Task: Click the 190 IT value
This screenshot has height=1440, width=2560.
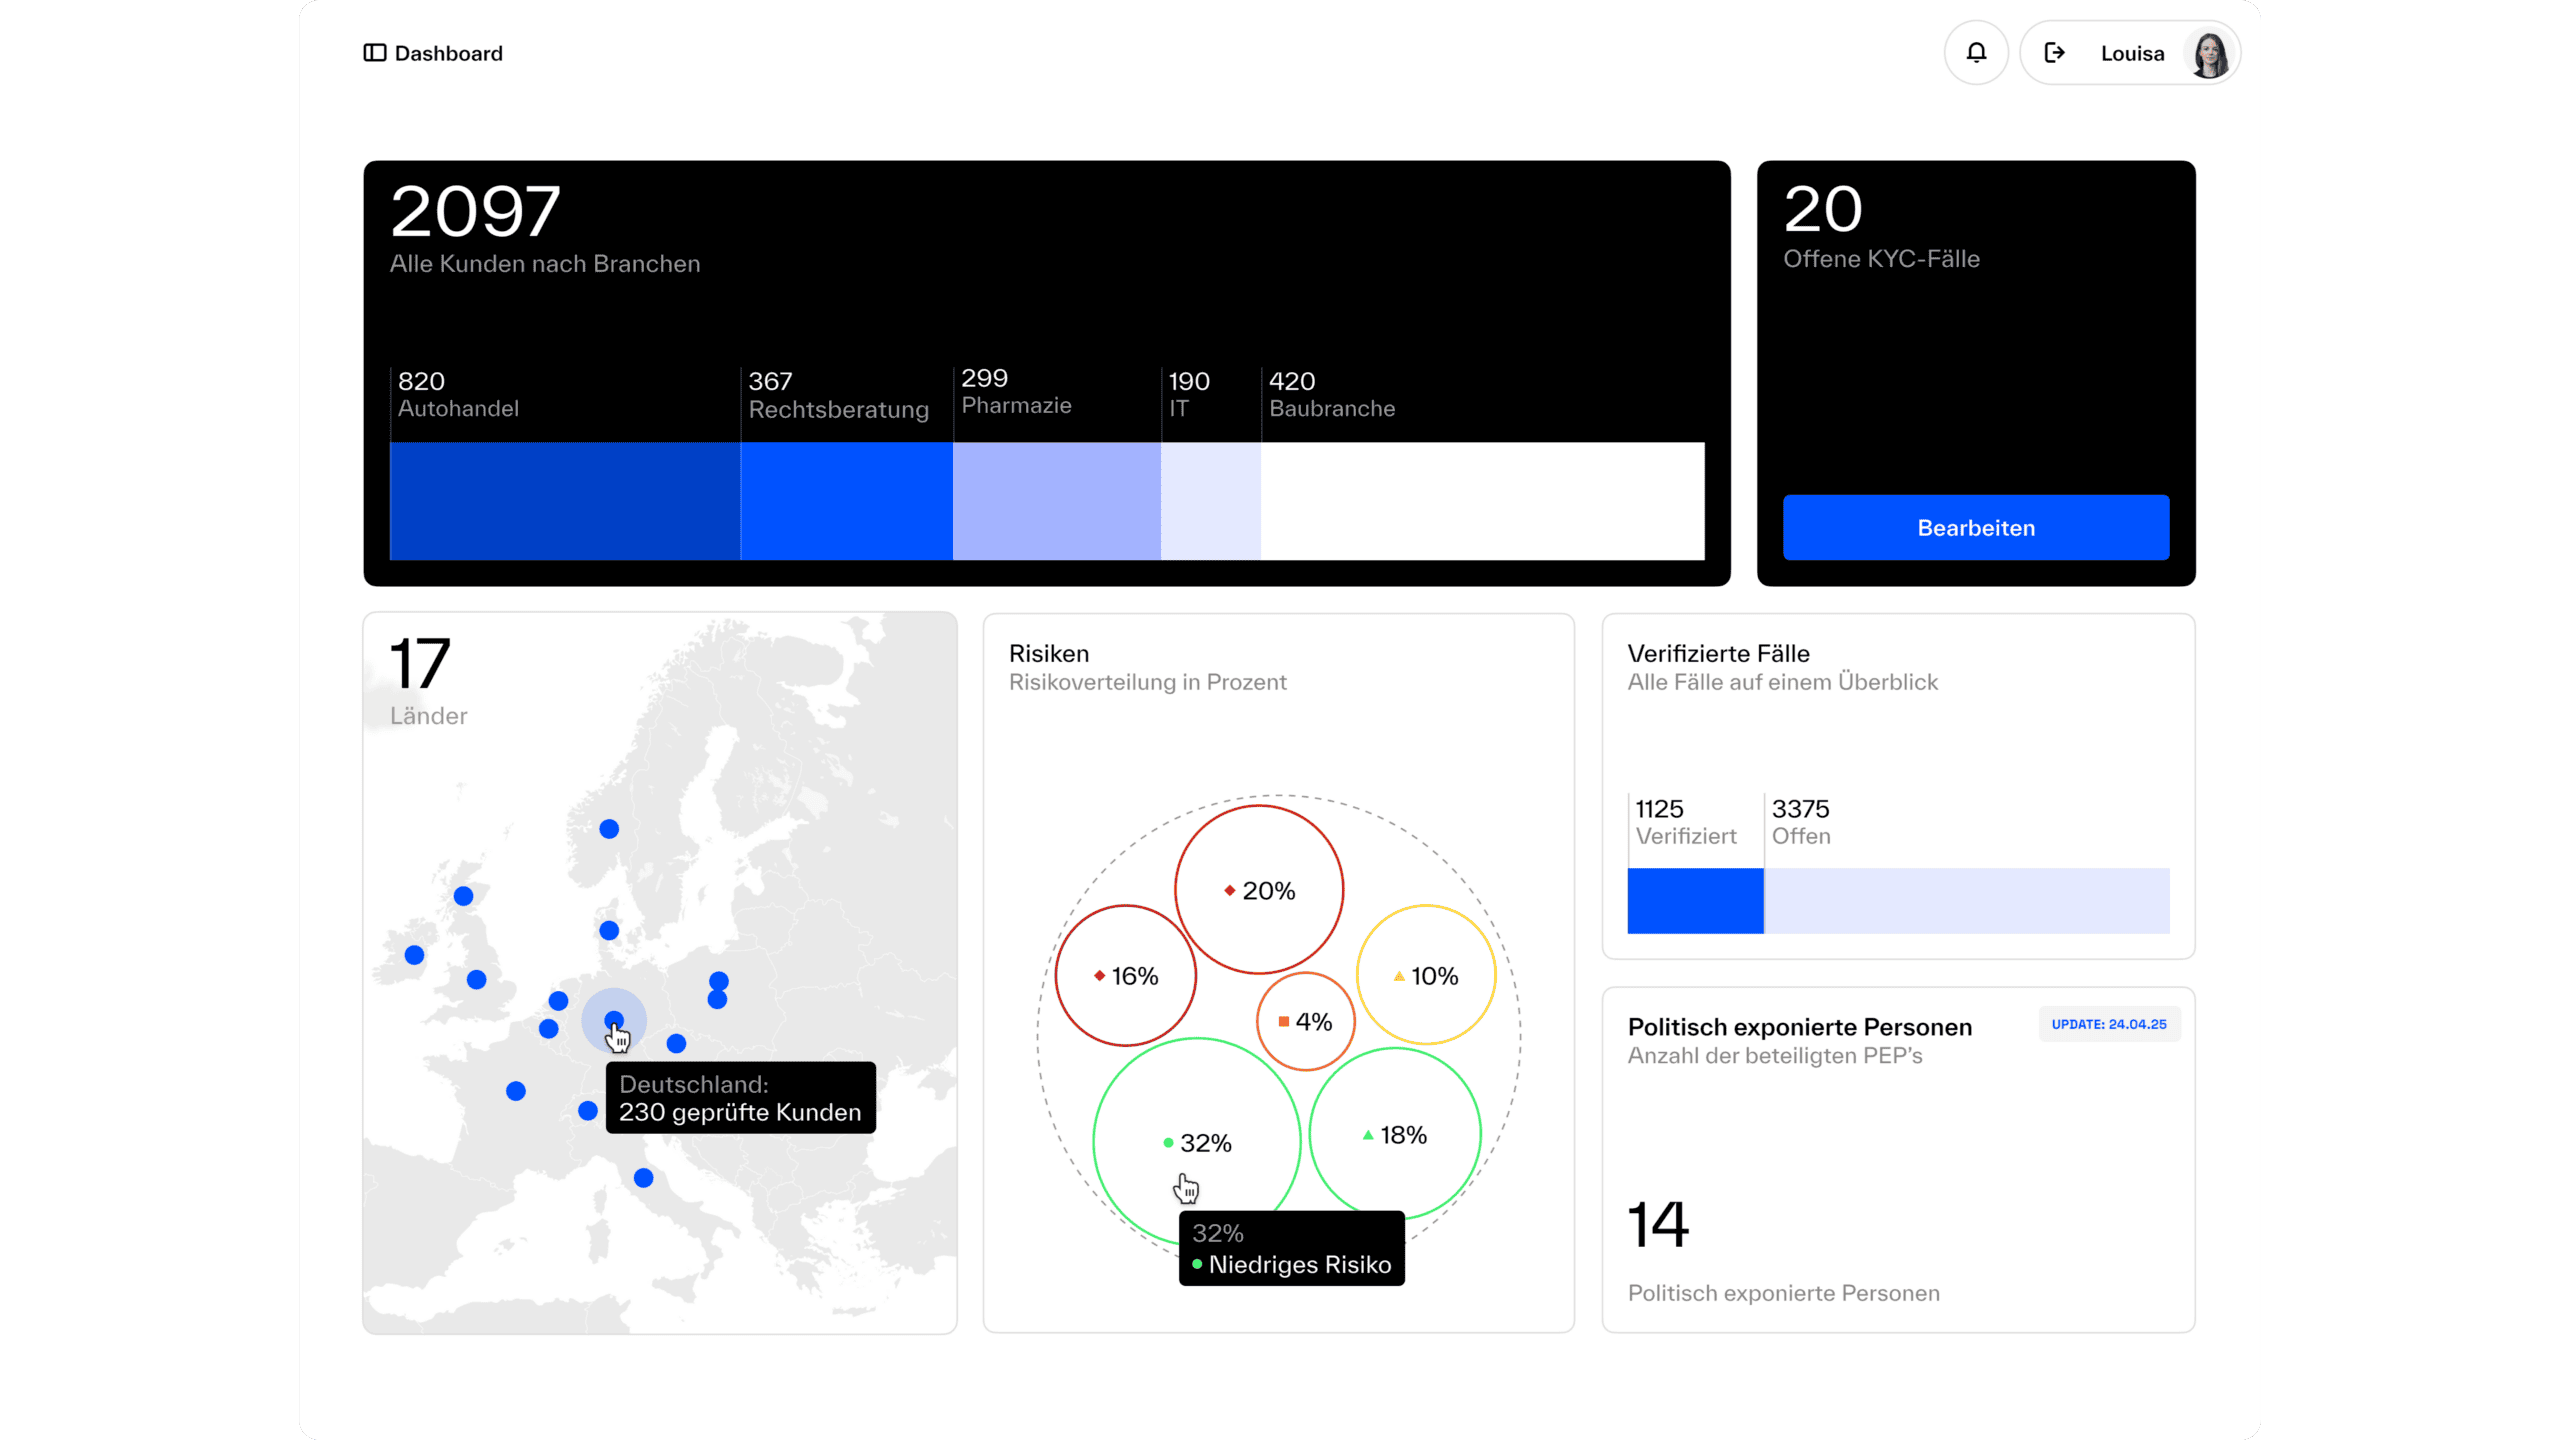Action: [x=1189, y=381]
